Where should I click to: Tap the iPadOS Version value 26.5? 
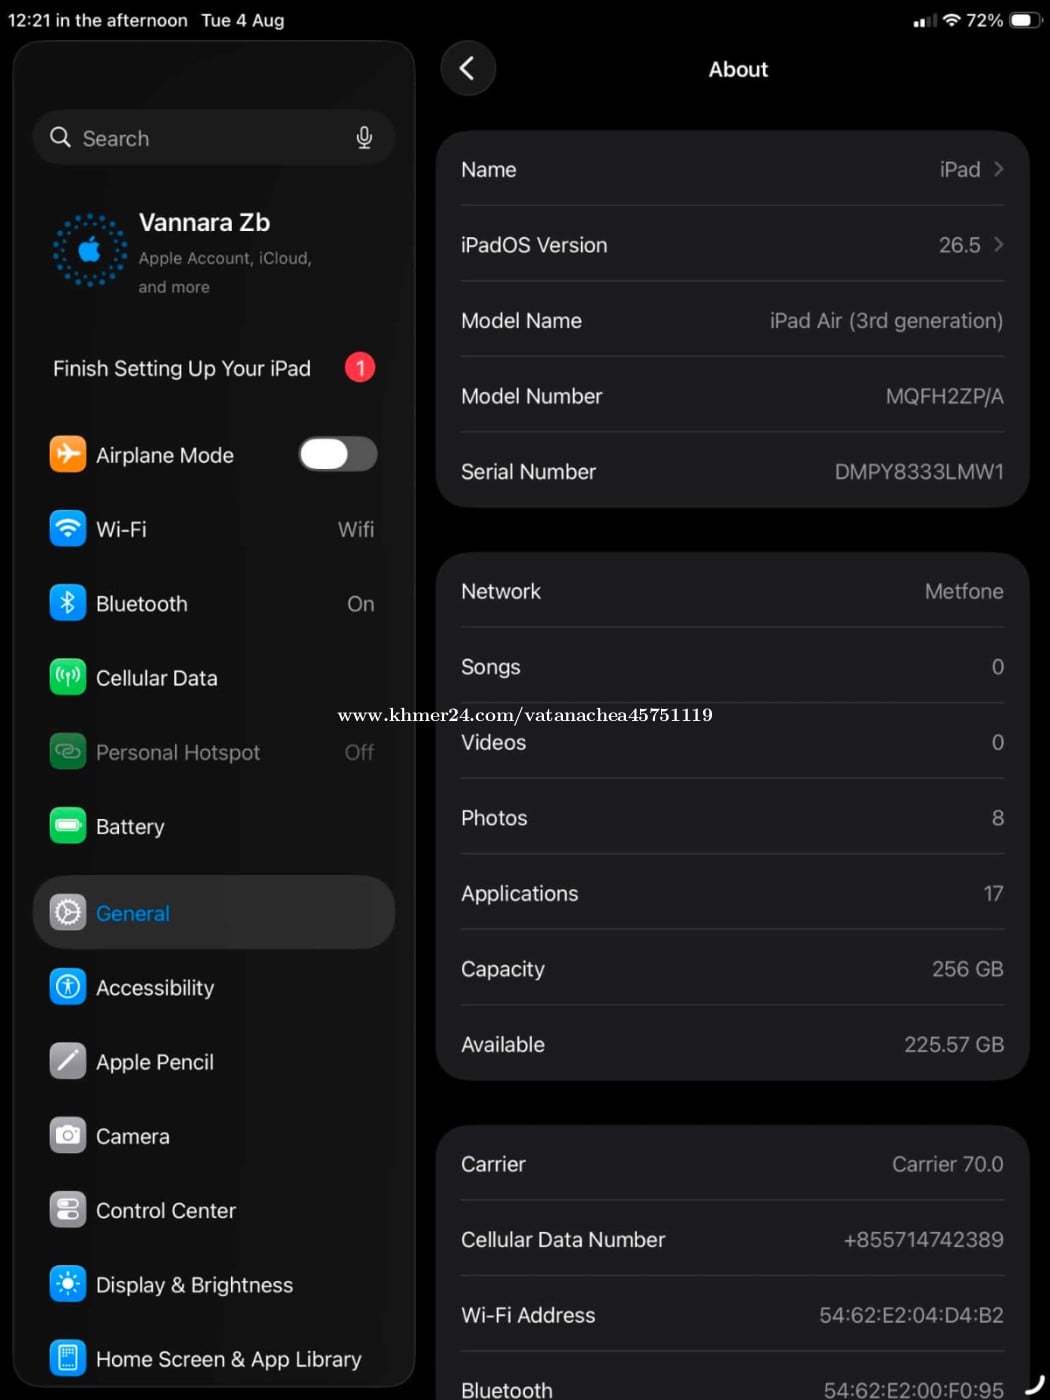point(959,245)
